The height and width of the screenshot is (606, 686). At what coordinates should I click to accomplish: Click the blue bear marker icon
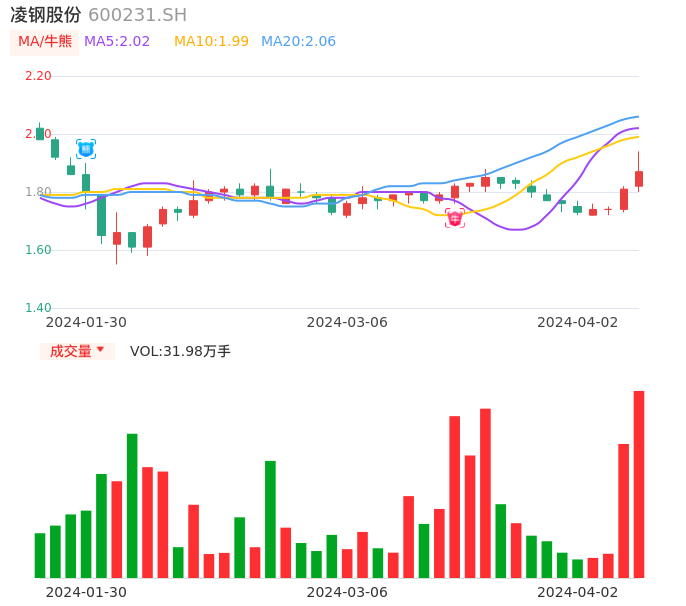[x=86, y=149]
